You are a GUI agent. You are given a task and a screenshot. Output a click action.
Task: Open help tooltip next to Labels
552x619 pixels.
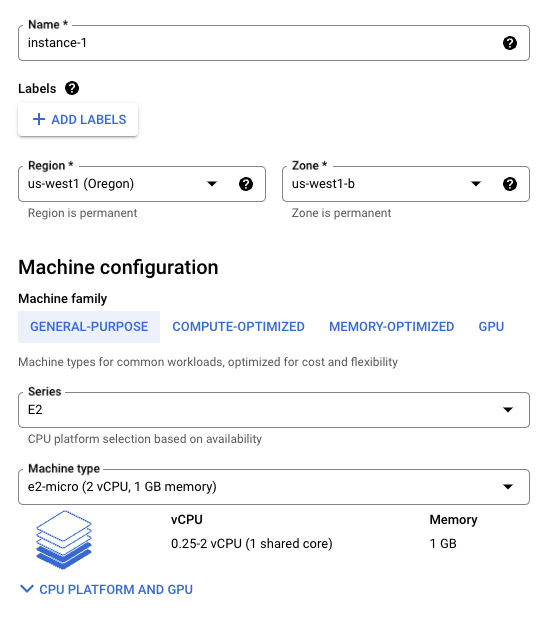tap(72, 88)
